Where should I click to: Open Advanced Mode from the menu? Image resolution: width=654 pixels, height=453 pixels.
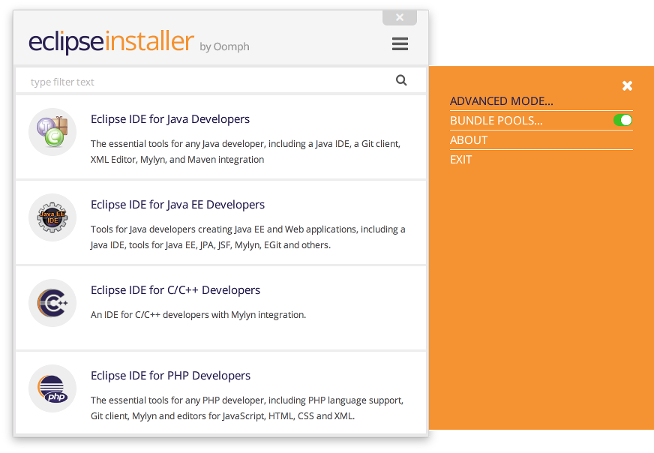point(501,101)
